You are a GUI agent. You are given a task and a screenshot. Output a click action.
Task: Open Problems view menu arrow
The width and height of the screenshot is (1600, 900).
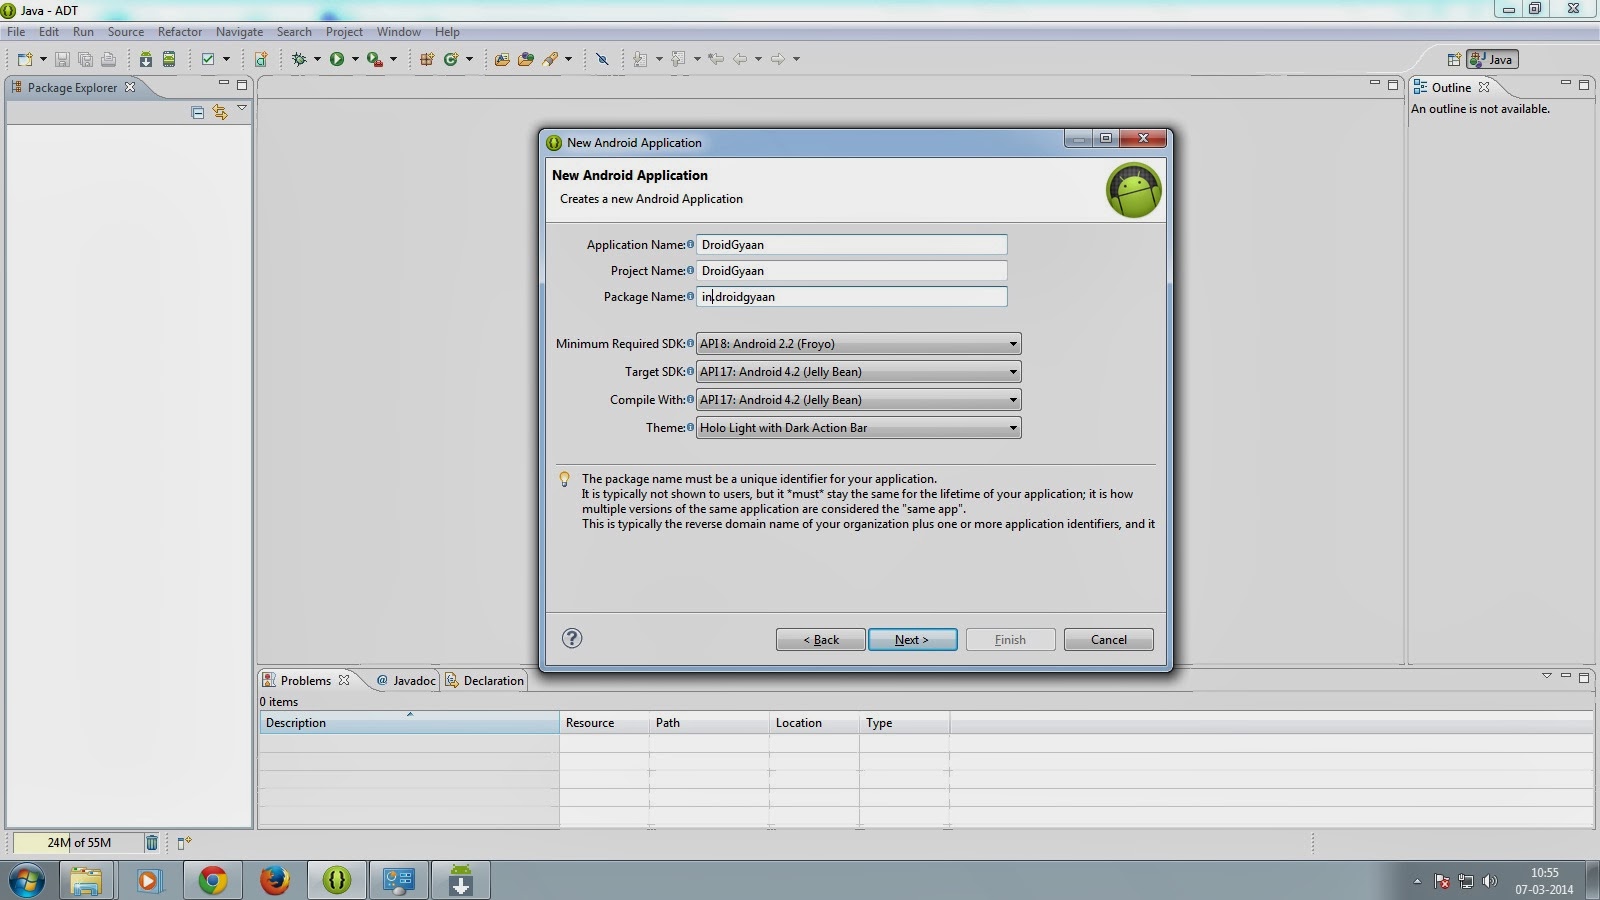click(x=1547, y=677)
